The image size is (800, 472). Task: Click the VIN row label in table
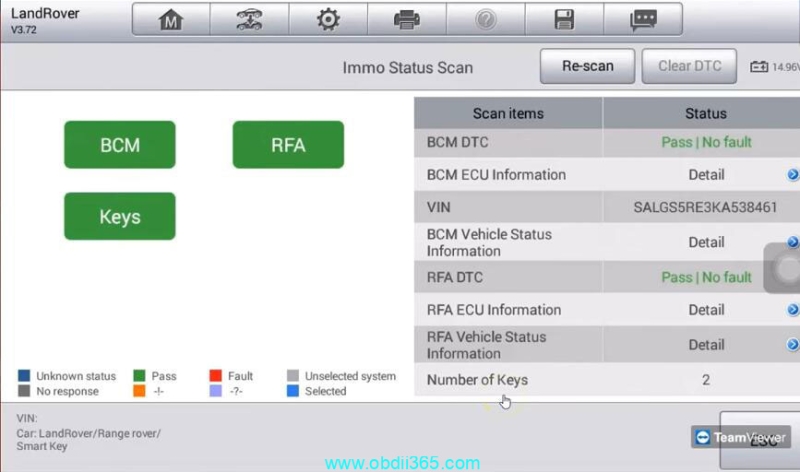point(438,207)
